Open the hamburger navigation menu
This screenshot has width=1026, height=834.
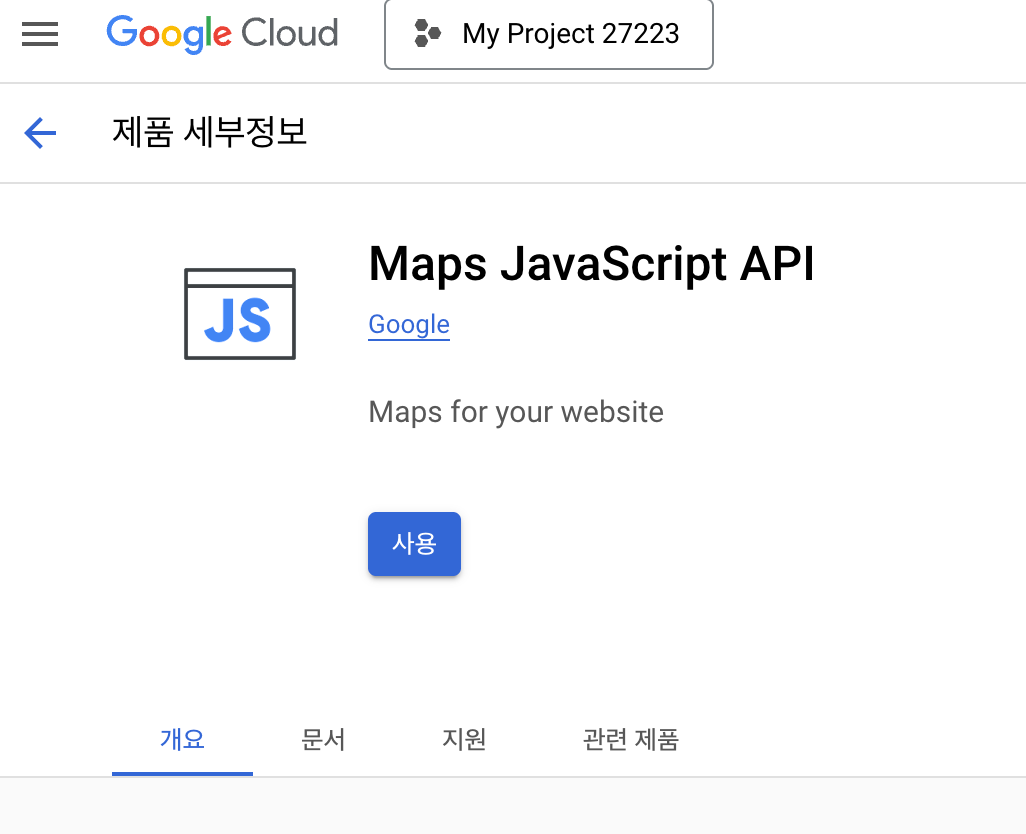tap(40, 34)
